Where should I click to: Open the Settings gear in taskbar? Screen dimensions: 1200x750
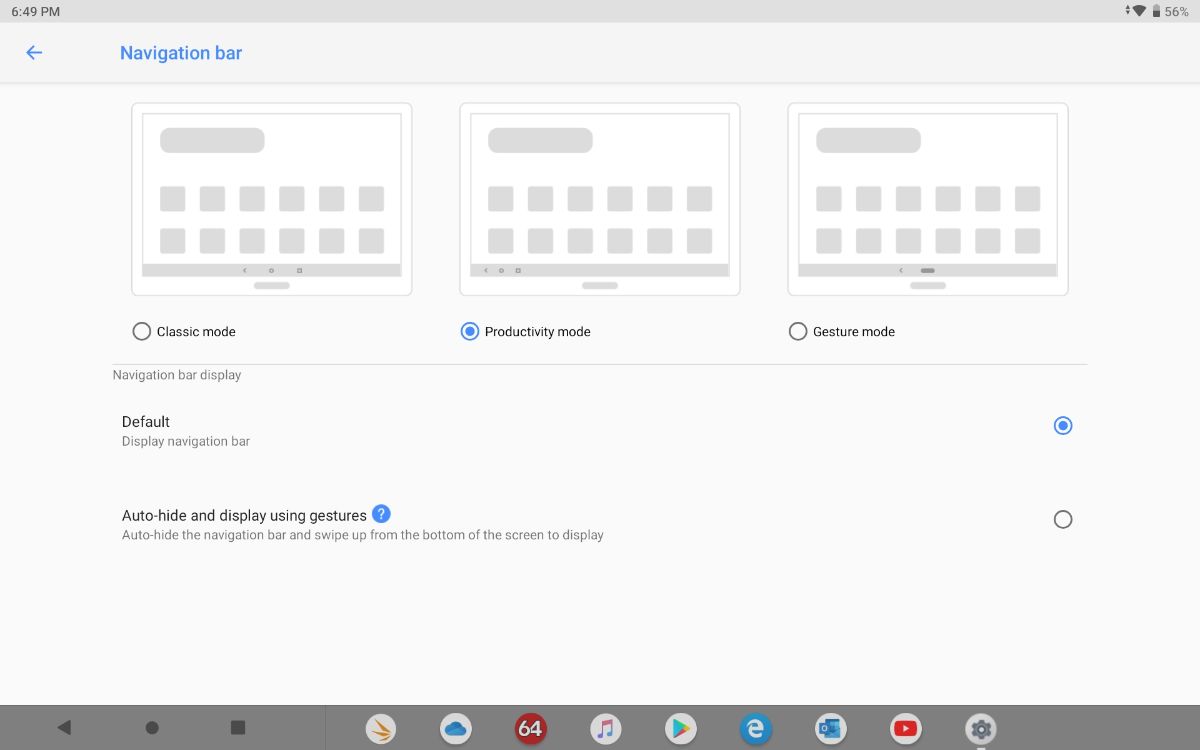coord(981,728)
